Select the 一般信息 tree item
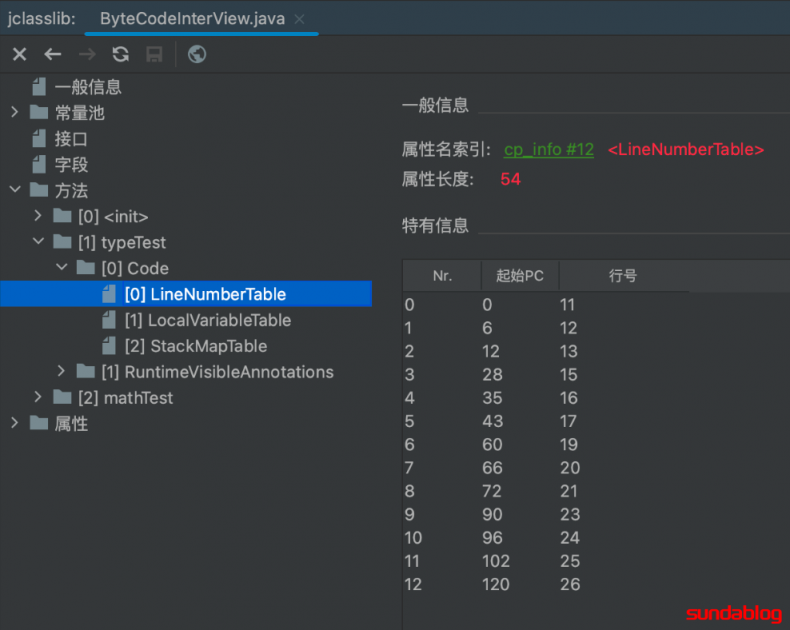790x630 pixels. point(88,87)
